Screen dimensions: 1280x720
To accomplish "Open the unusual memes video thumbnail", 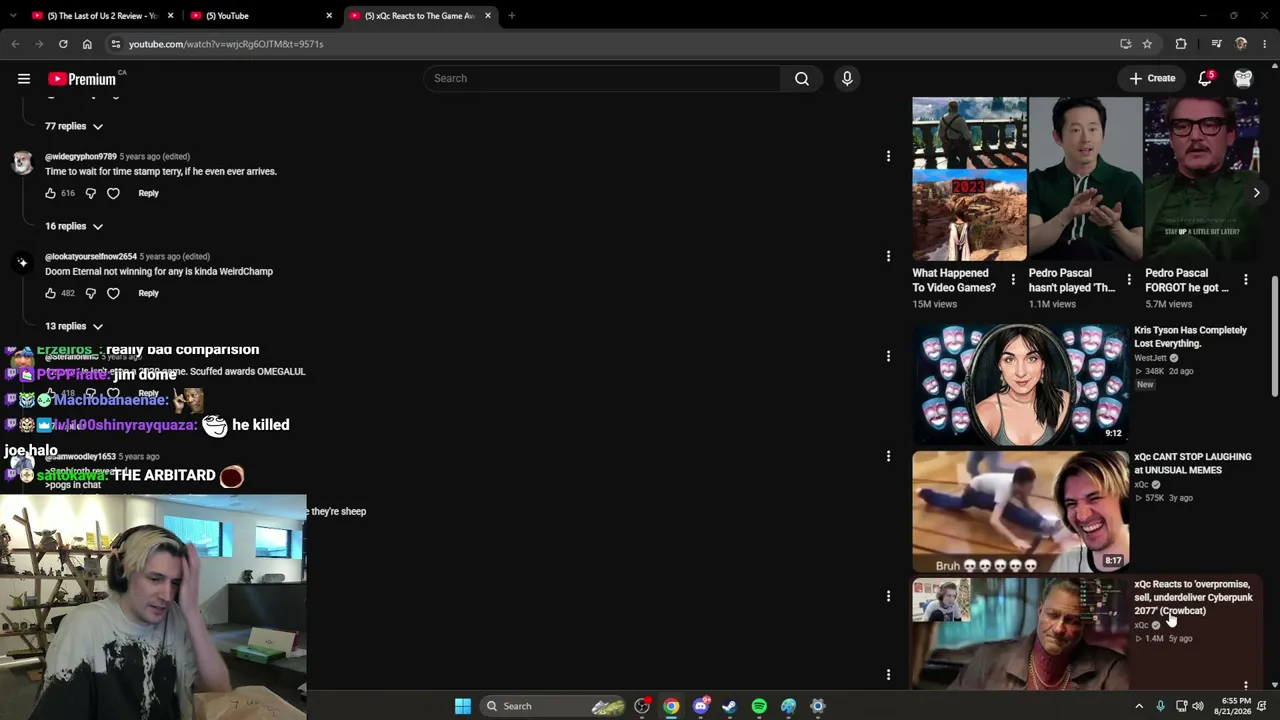I will 1019,511.
